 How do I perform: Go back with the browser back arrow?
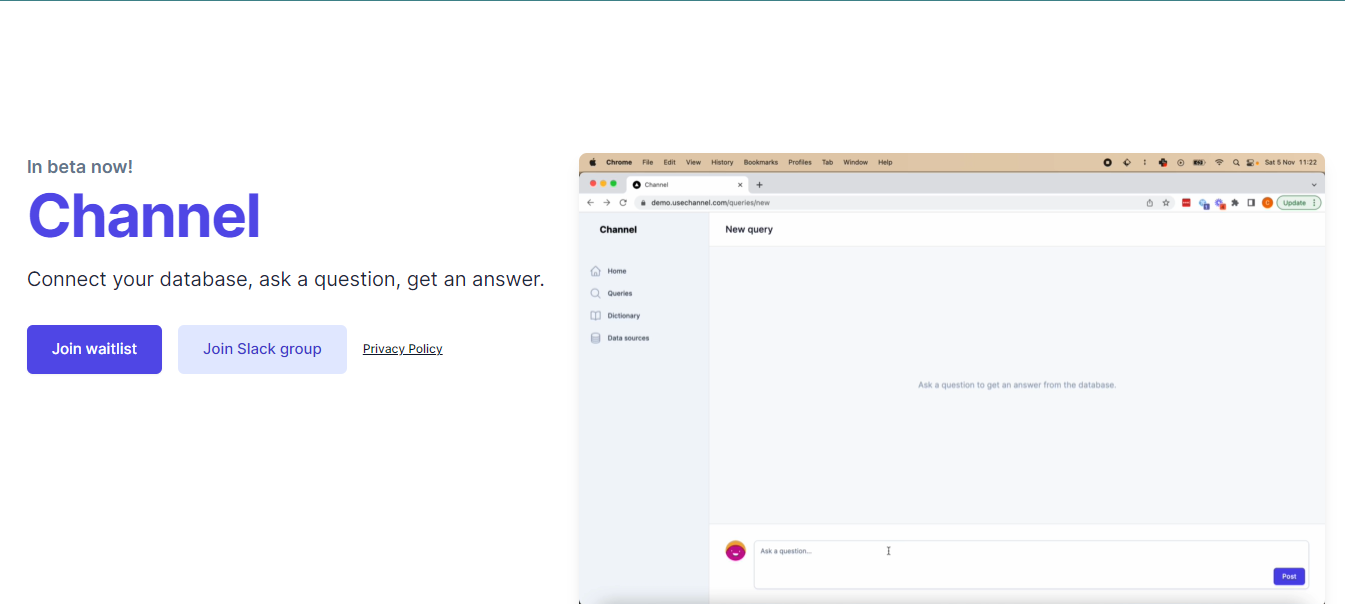click(590, 202)
